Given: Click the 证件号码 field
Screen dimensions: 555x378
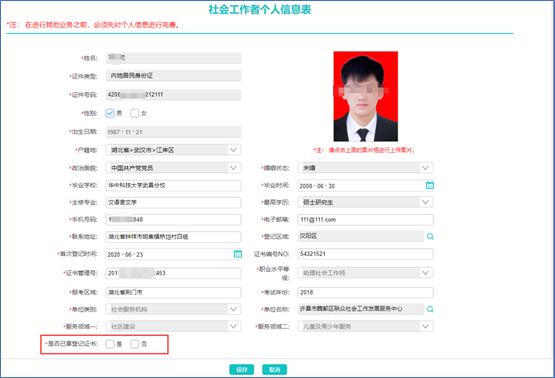Looking at the screenshot, I should pyautogui.click(x=173, y=94).
